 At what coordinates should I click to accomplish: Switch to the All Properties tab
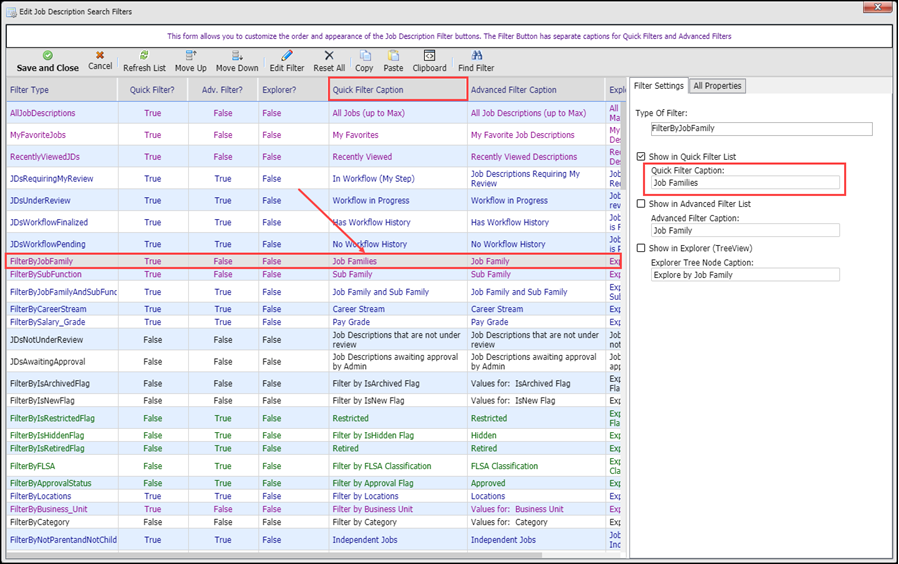[717, 86]
